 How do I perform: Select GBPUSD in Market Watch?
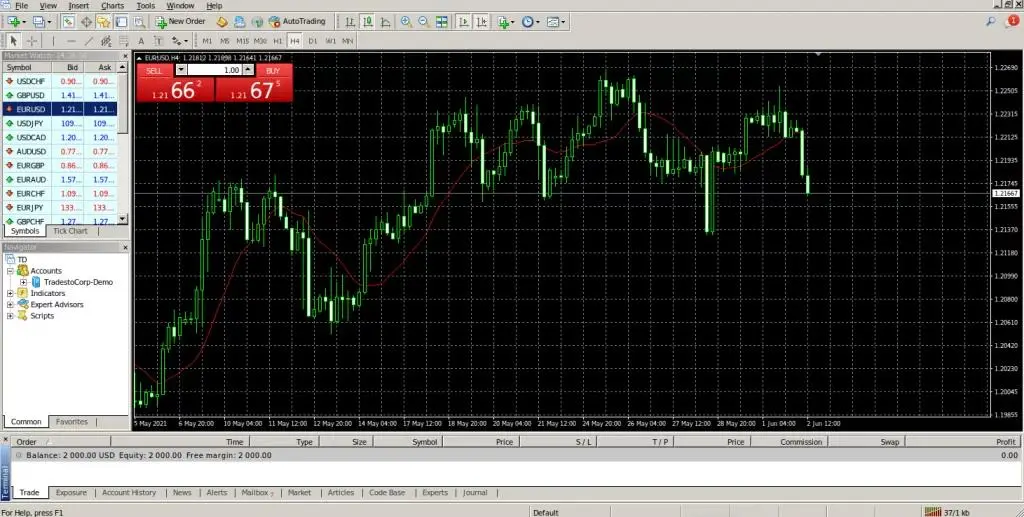pyautogui.click(x=59, y=95)
